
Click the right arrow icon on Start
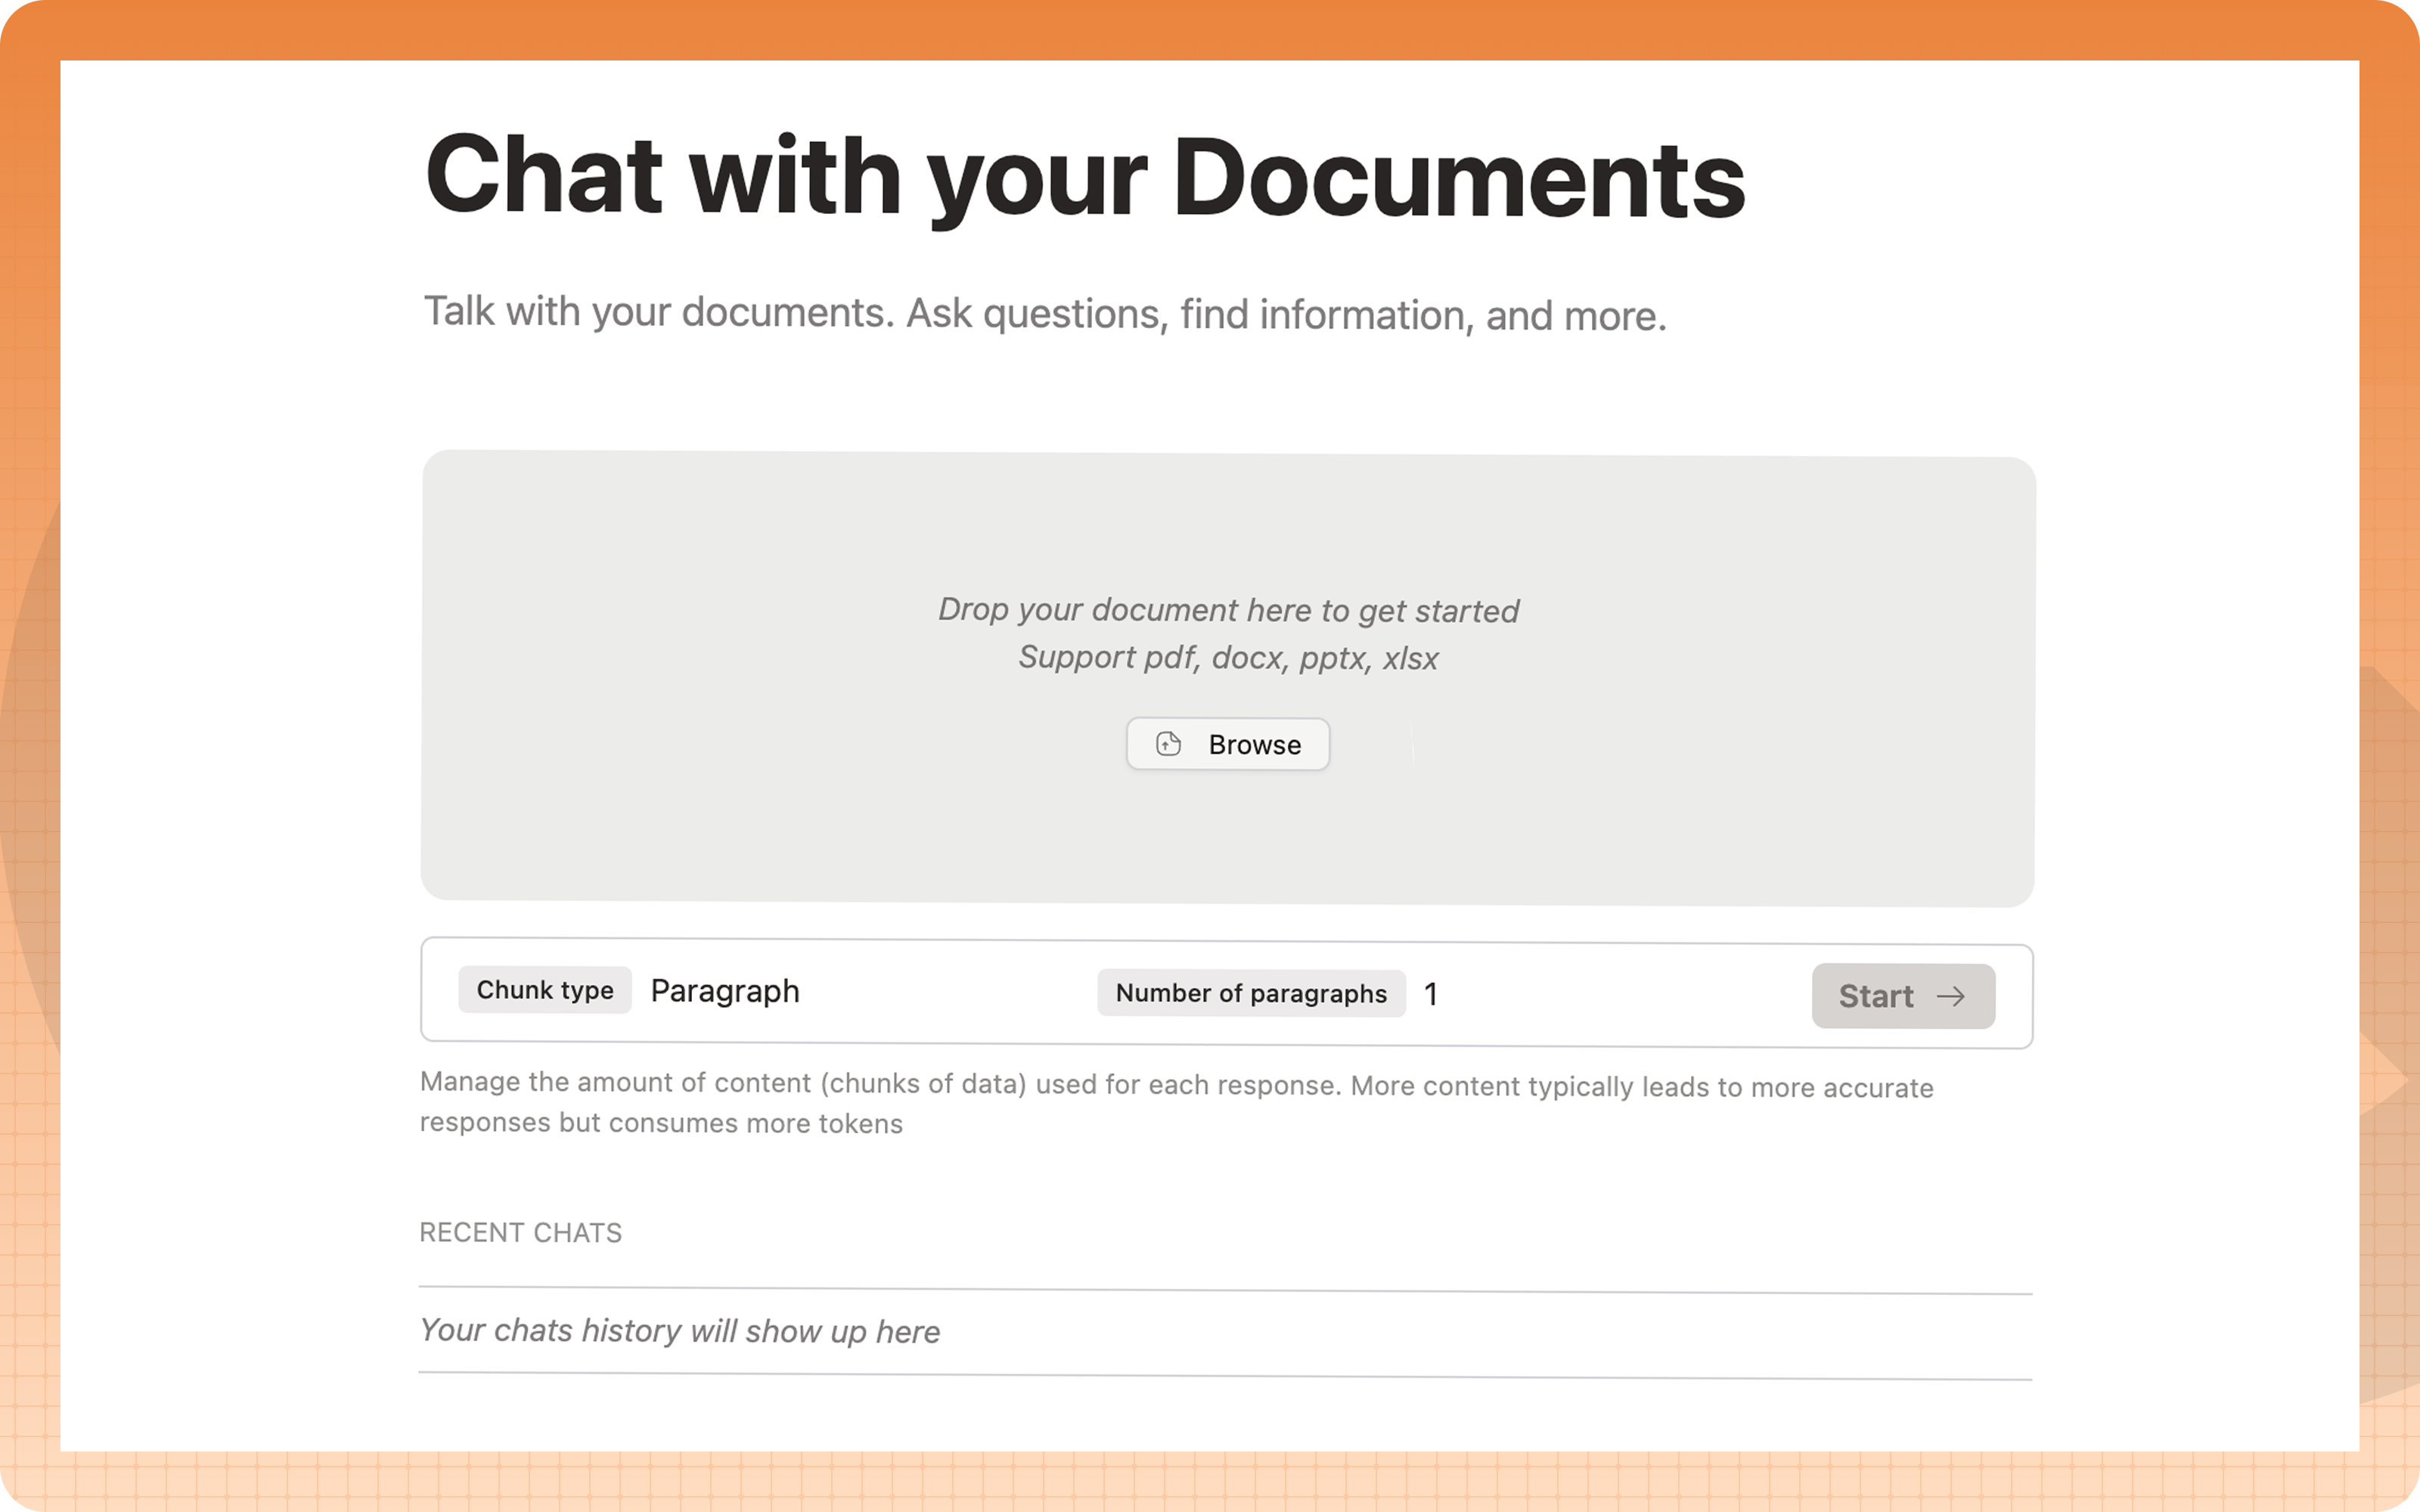(1950, 996)
